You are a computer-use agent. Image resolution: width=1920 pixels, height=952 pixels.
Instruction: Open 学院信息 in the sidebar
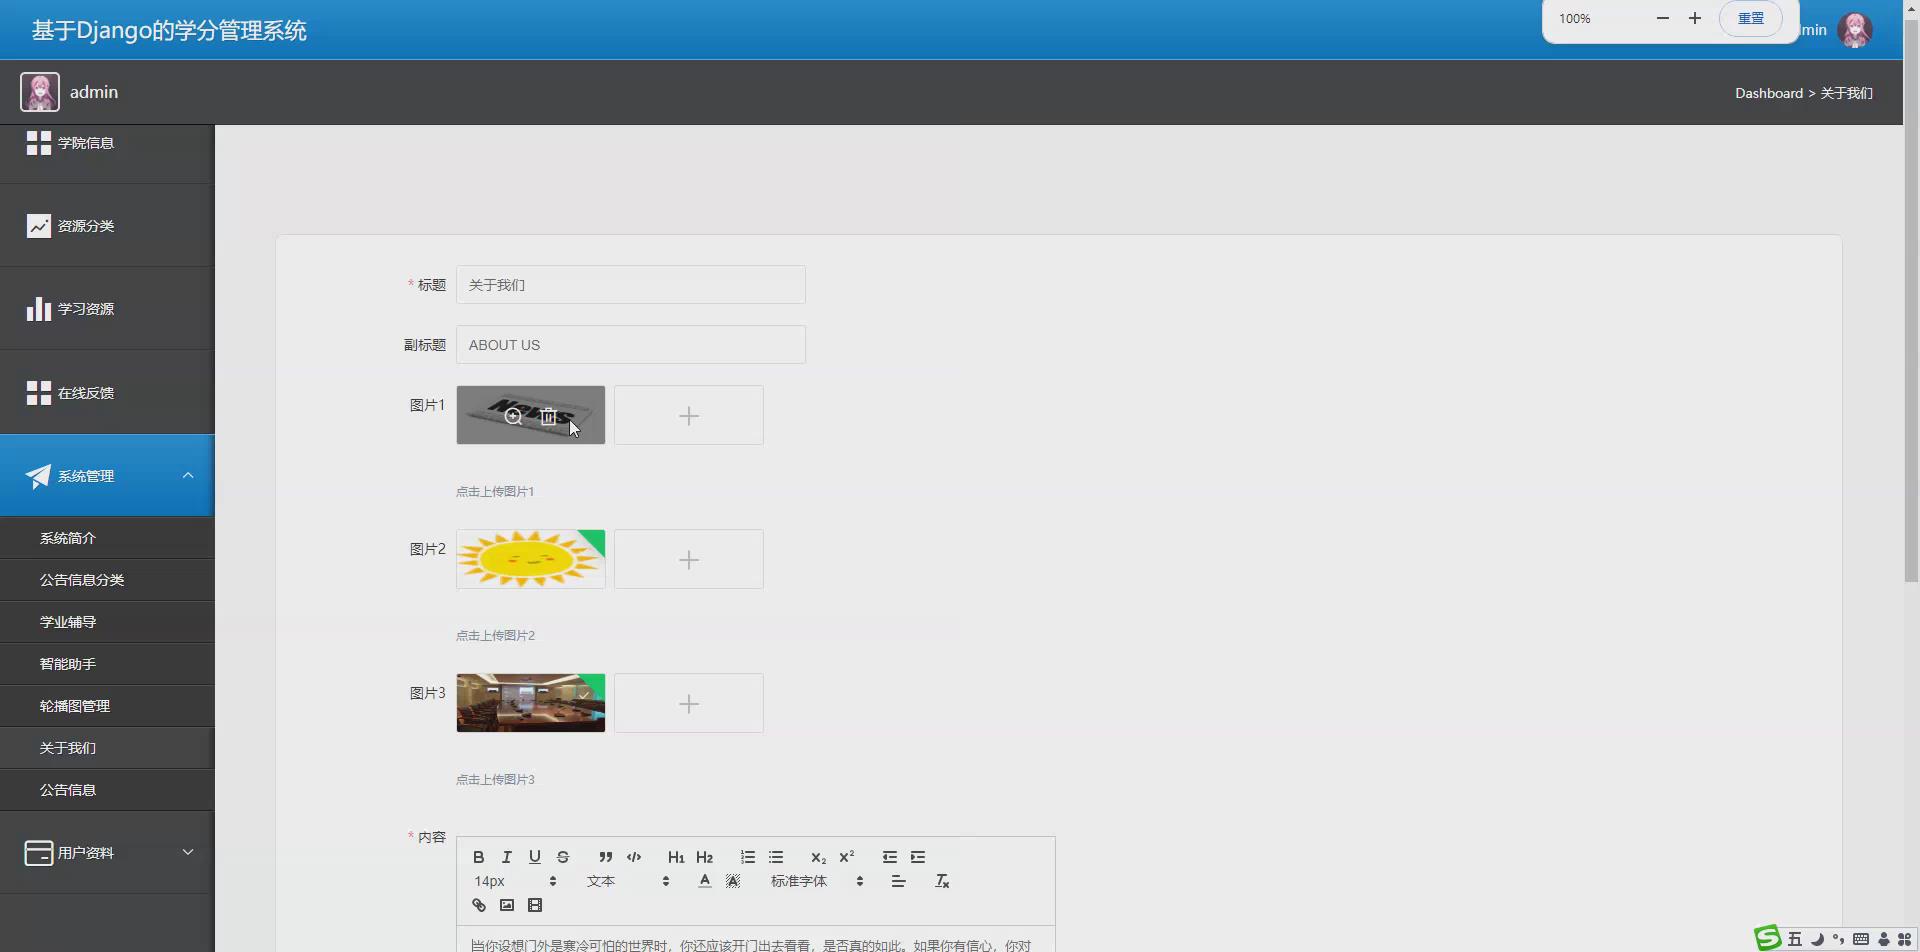point(107,143)
